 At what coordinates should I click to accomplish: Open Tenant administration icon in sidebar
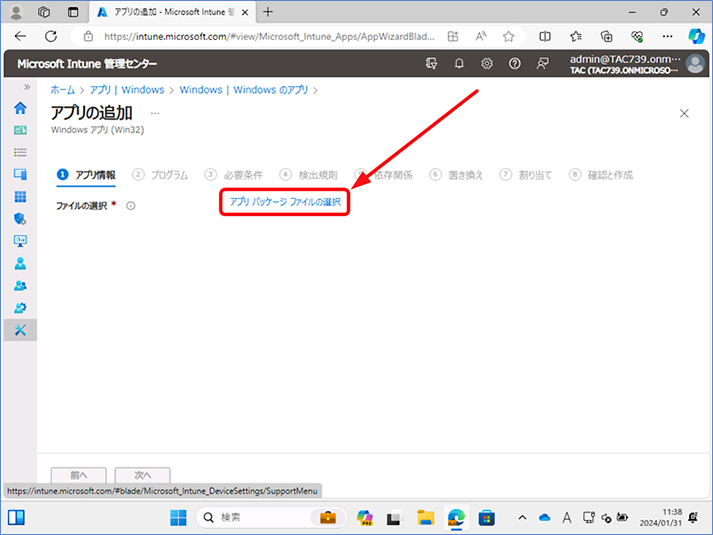point(20,308)
